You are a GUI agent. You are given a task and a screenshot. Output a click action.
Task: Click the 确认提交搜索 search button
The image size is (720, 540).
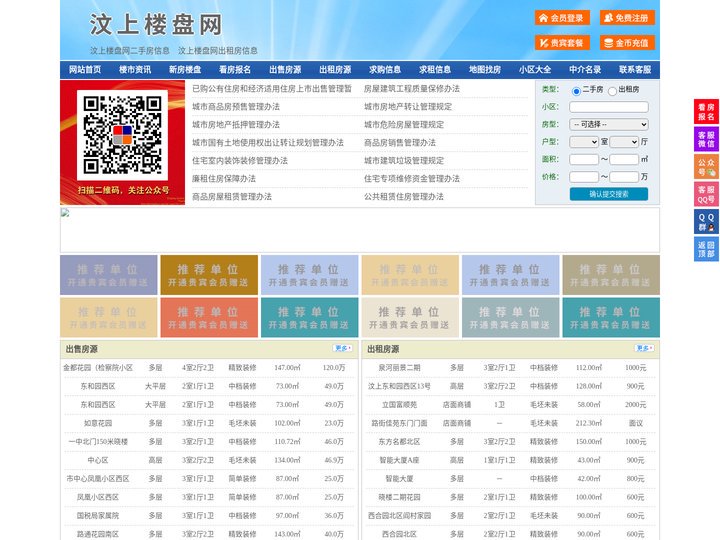[609, 194]
